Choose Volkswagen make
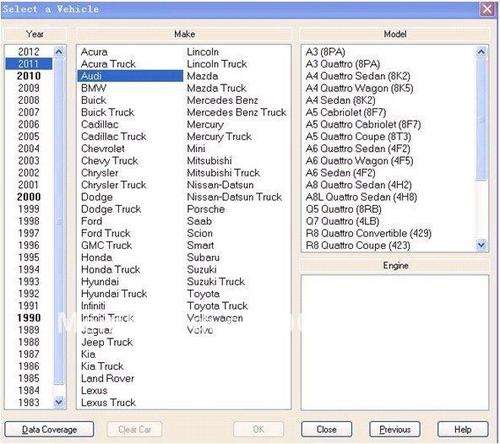The image size is (500, 444). pos(215,318)
